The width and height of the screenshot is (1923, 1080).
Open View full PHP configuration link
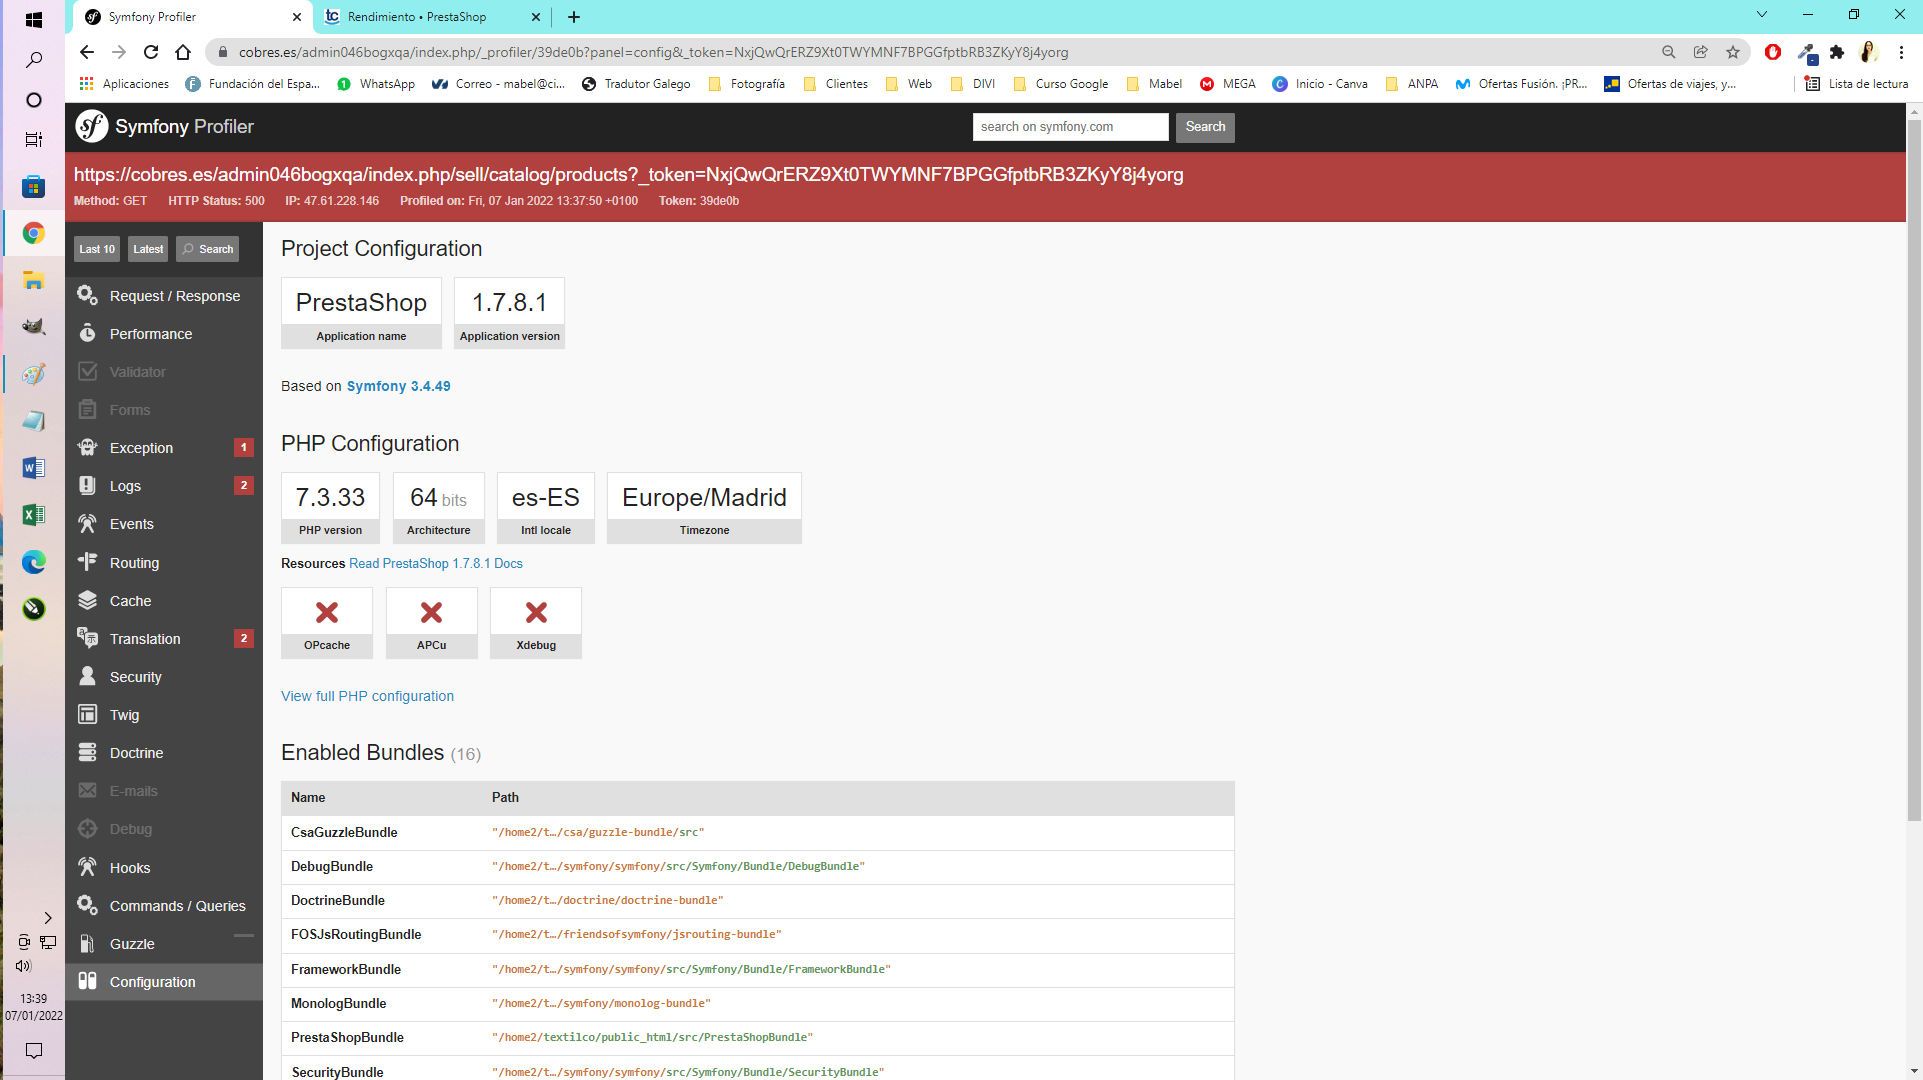pyautogui.click(x=367, y=696)
